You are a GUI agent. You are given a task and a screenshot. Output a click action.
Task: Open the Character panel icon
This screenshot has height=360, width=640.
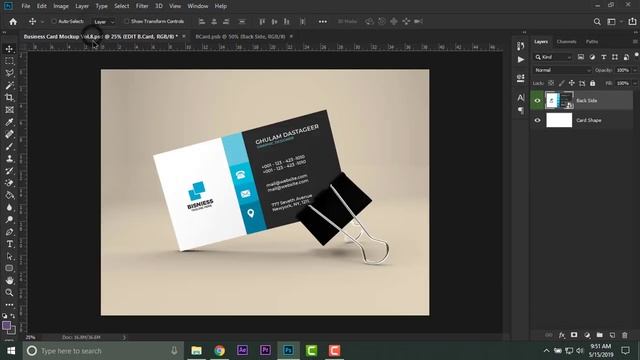[520, 98]
